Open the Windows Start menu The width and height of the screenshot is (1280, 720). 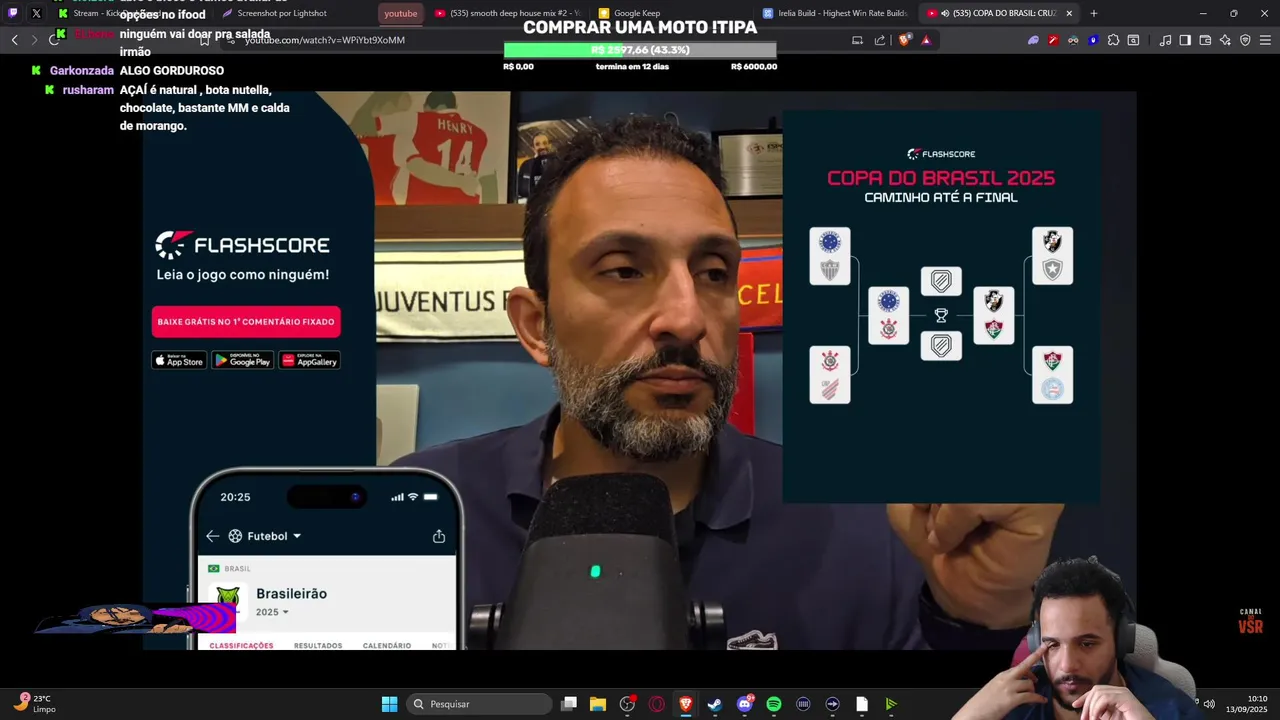[x=389, y=704]
